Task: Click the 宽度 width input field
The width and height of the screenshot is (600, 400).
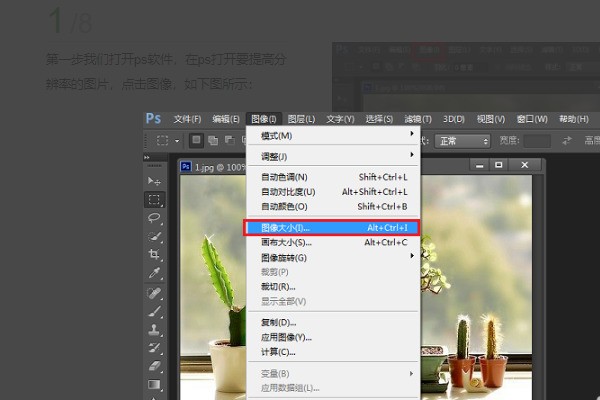Action: click(x=537, y=141)
